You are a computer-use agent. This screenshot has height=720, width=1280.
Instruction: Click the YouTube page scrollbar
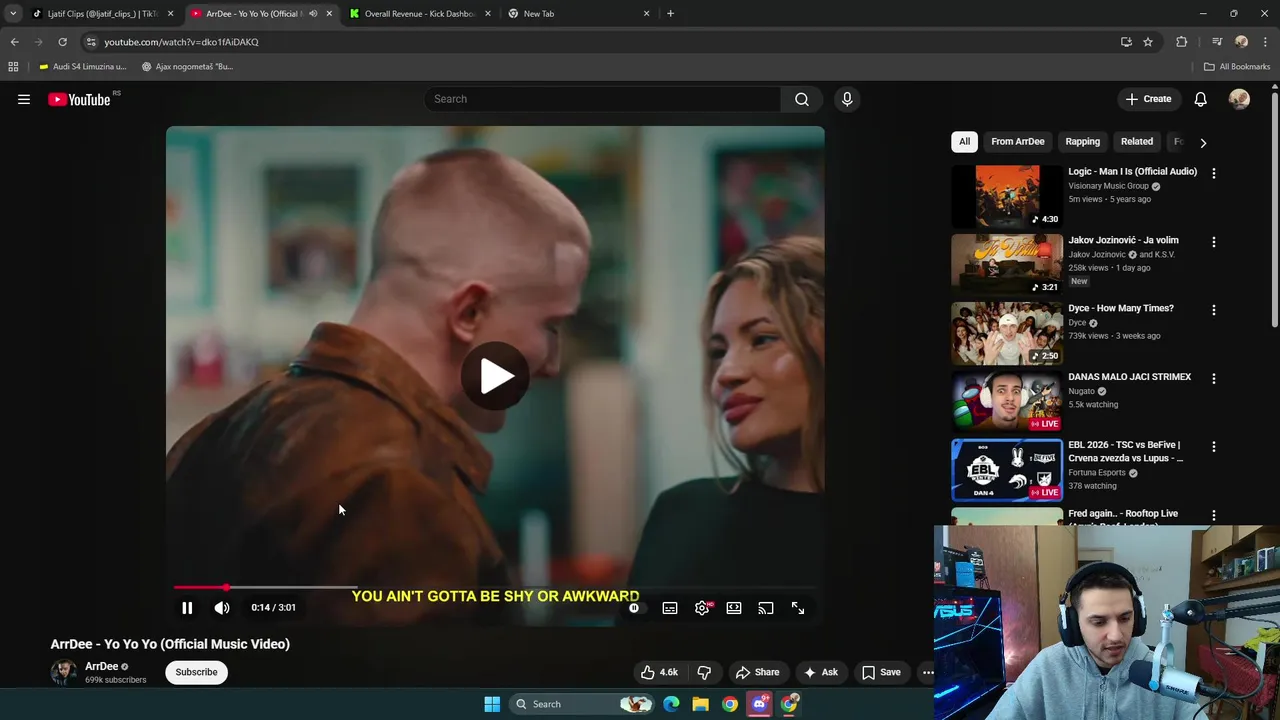pyautogui.click(x=1274, y=210)
